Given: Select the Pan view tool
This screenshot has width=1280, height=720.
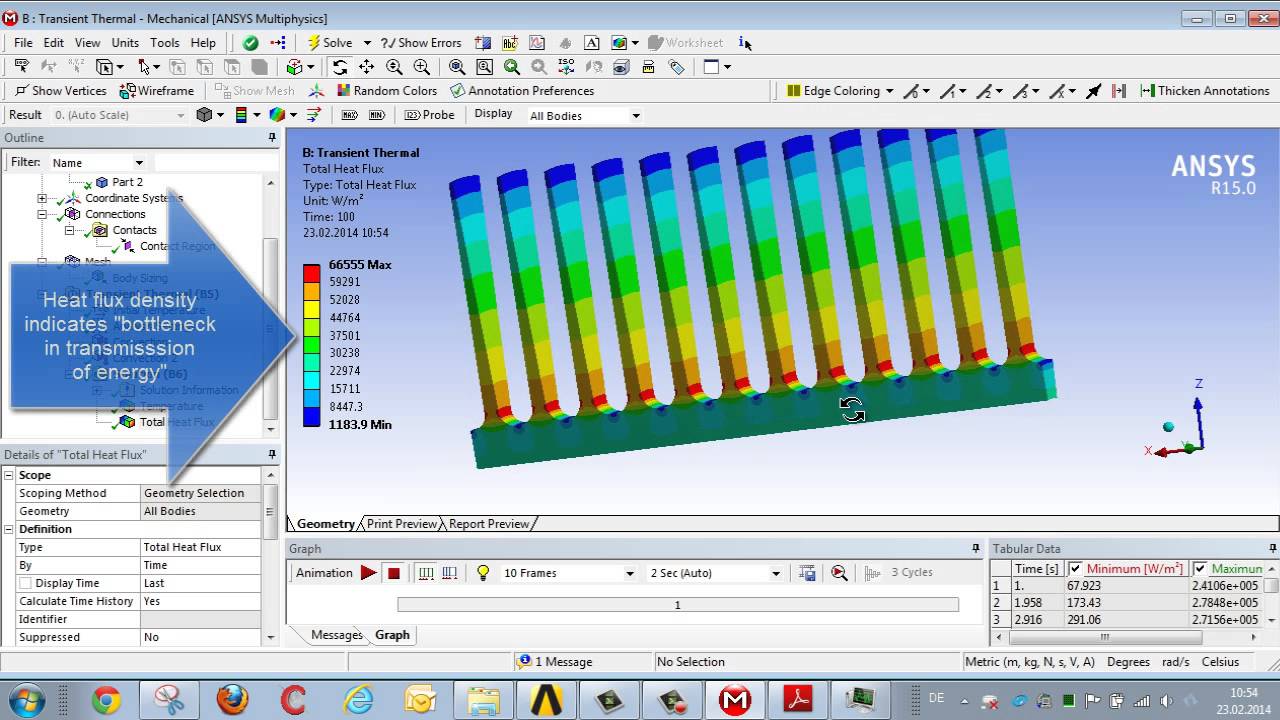Looking at the screenshot, I should pyautogui.click(x=367, y=67).
